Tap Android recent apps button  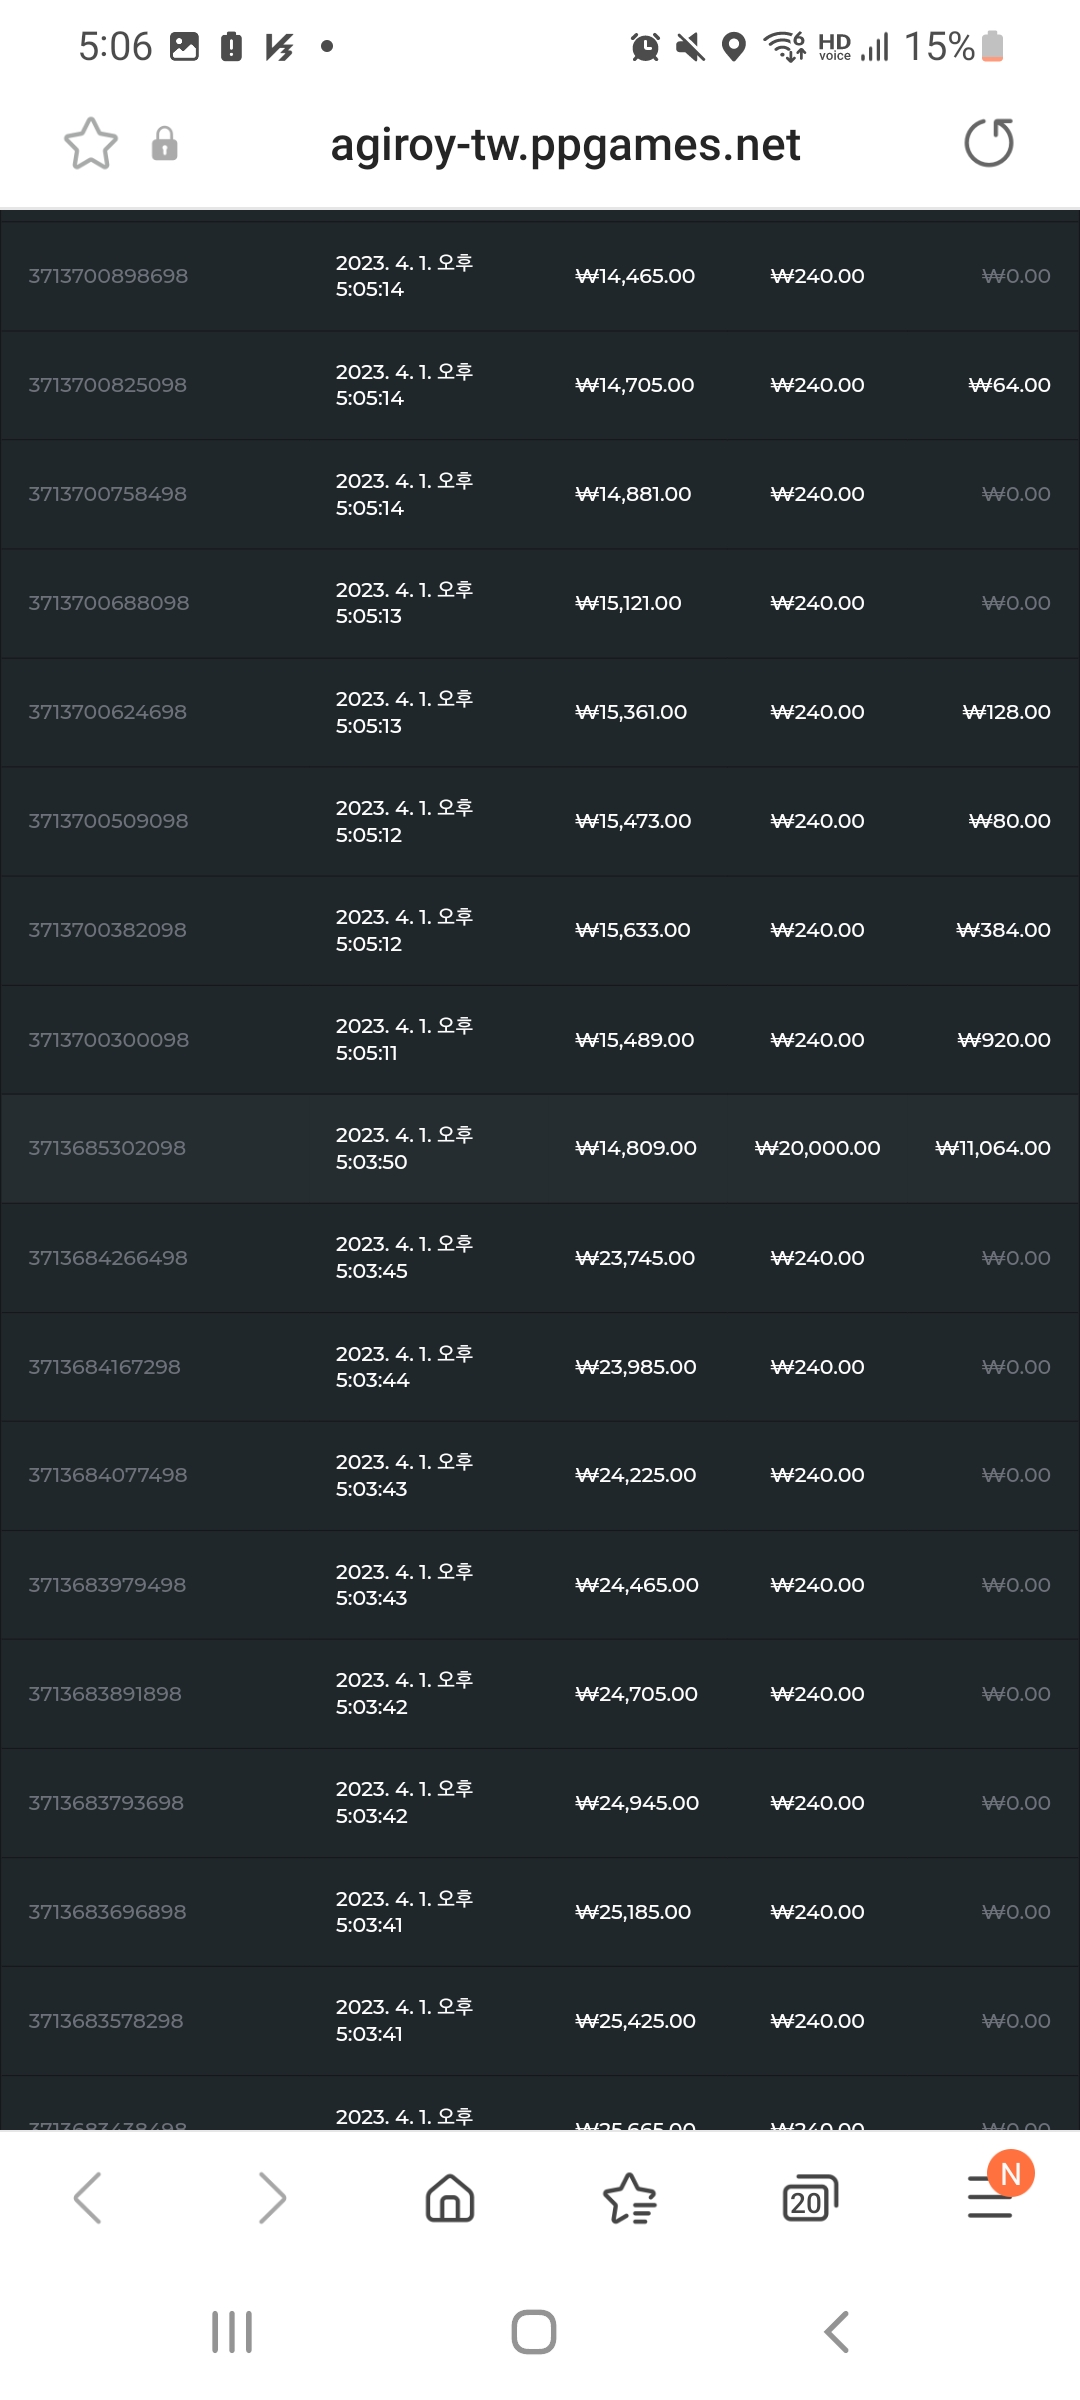[232, 2332]
